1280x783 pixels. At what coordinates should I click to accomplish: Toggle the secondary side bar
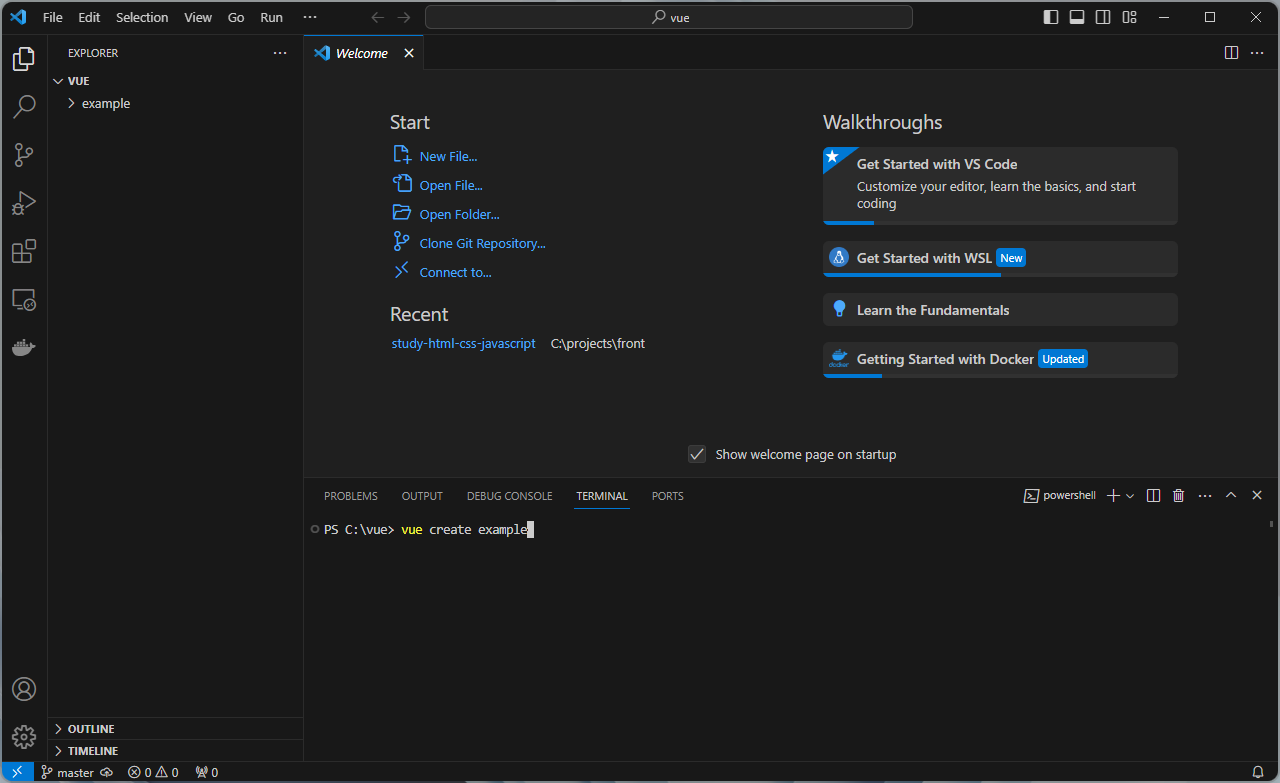(x=1103, y=17)
